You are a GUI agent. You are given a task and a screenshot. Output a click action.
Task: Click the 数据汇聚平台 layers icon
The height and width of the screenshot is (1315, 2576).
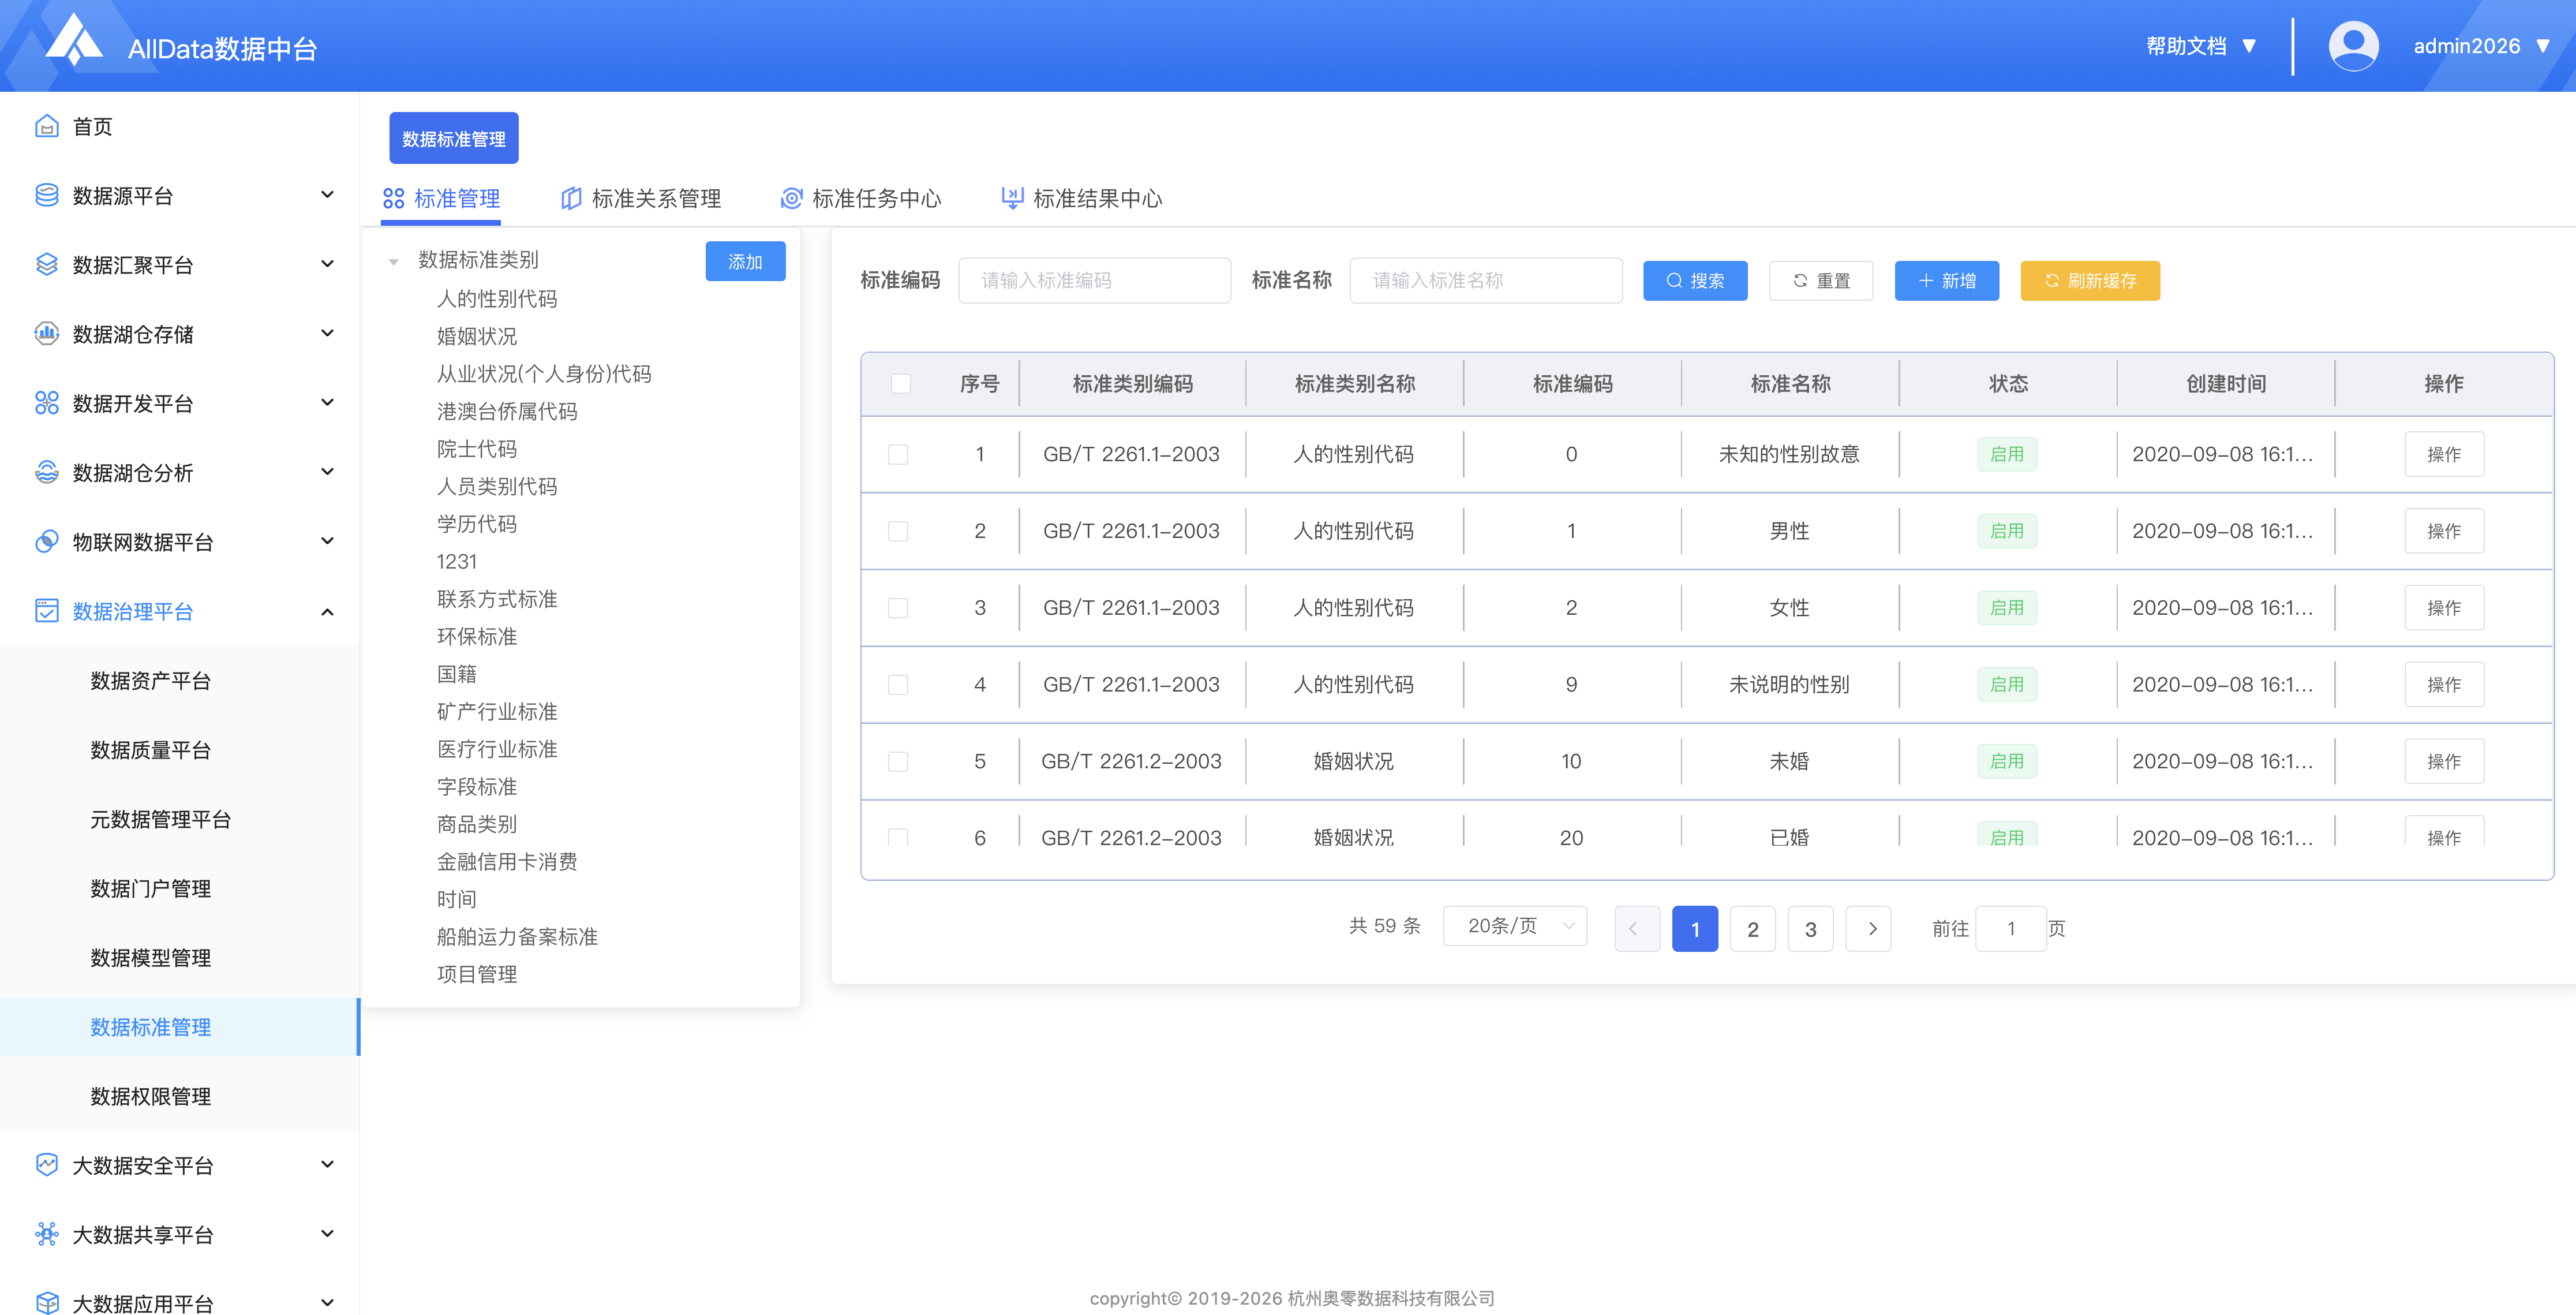tap(46, 264)
